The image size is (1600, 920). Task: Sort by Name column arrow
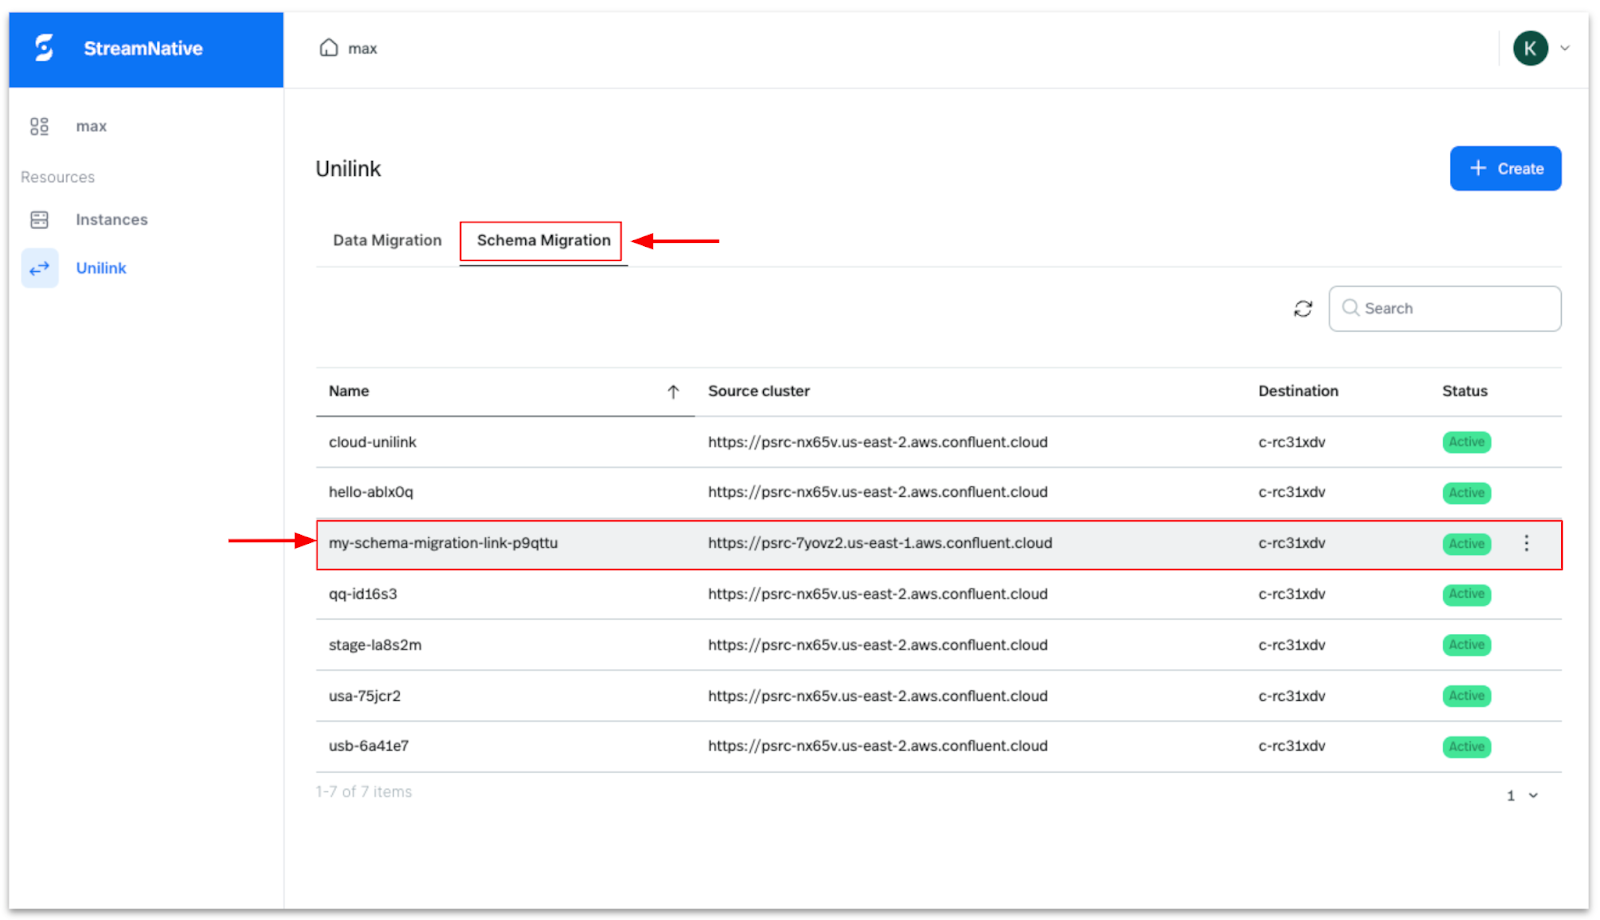tap(673, 392)
